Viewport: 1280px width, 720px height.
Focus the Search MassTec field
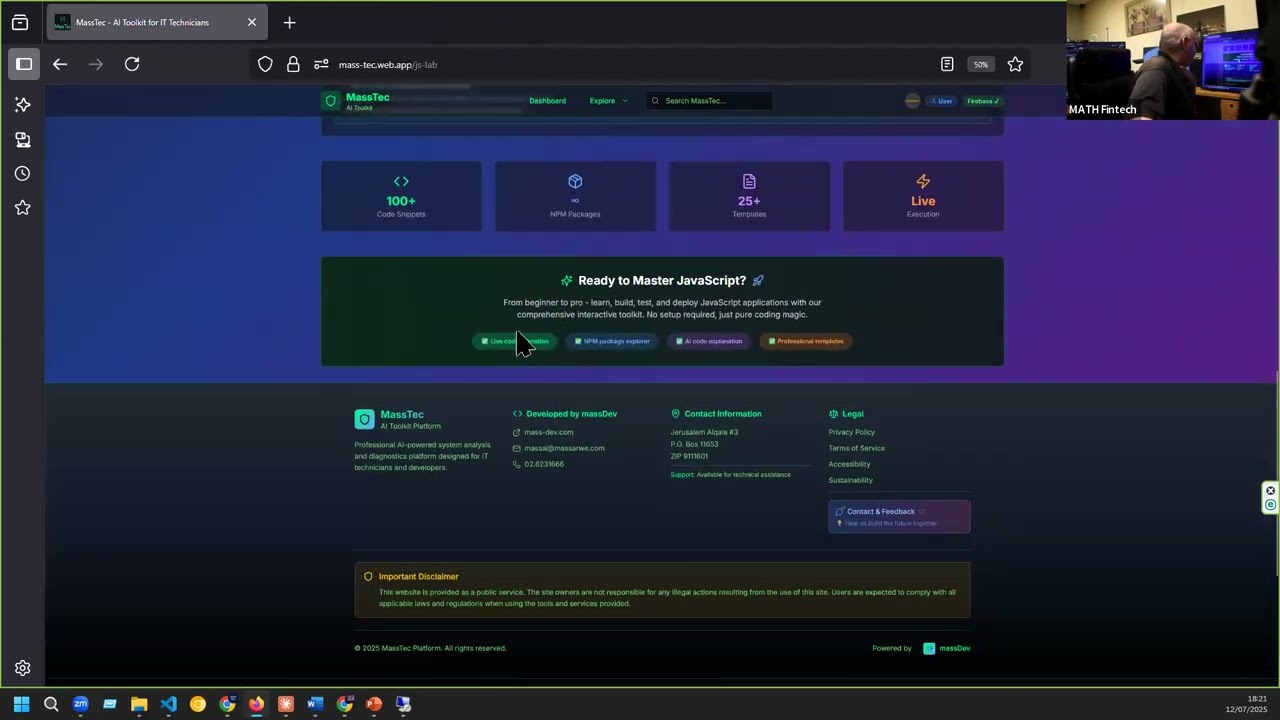pos(709,101)
